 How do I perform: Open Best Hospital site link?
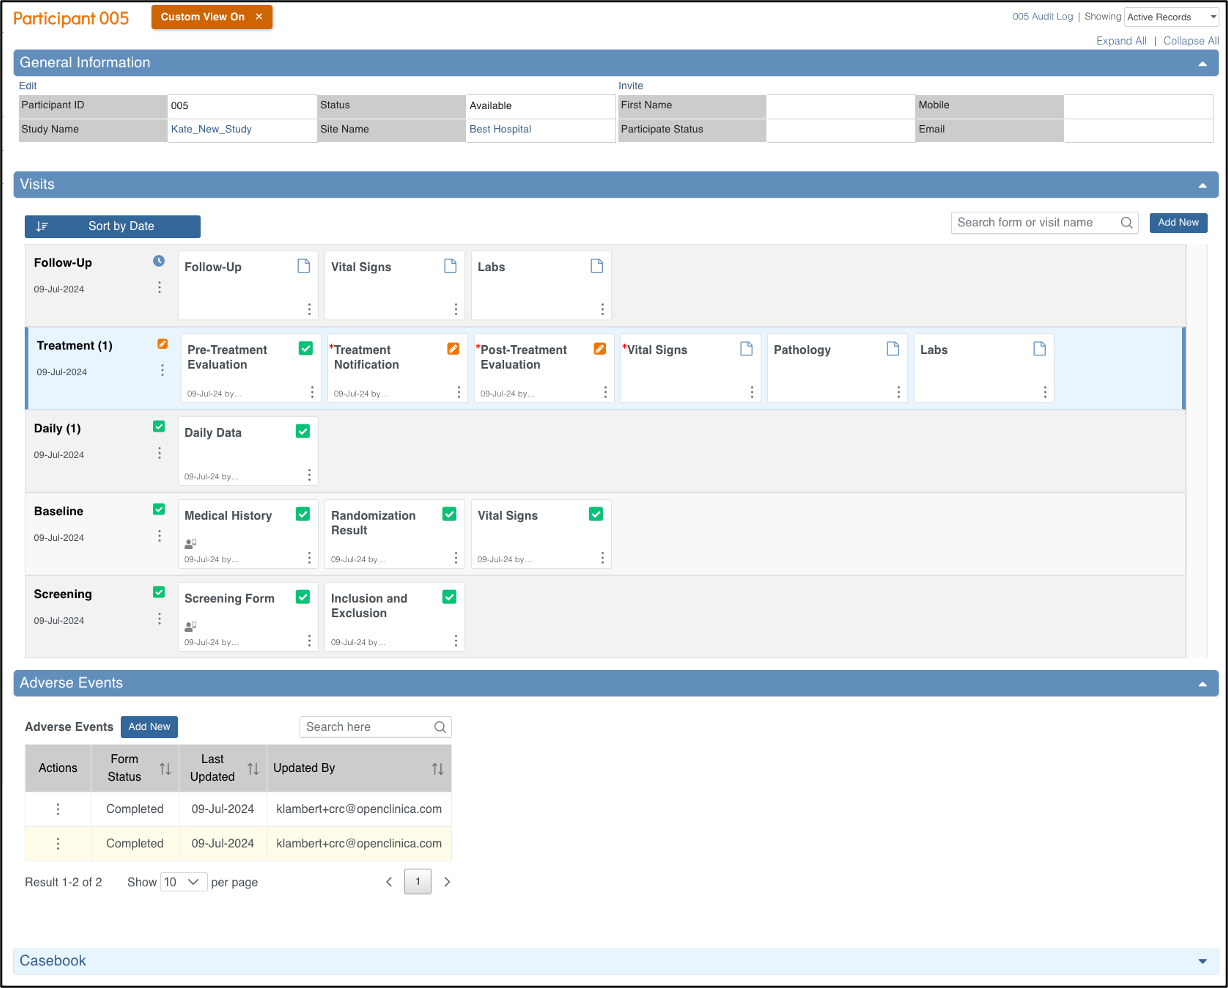pyautogui.click(x=500, y=130)
